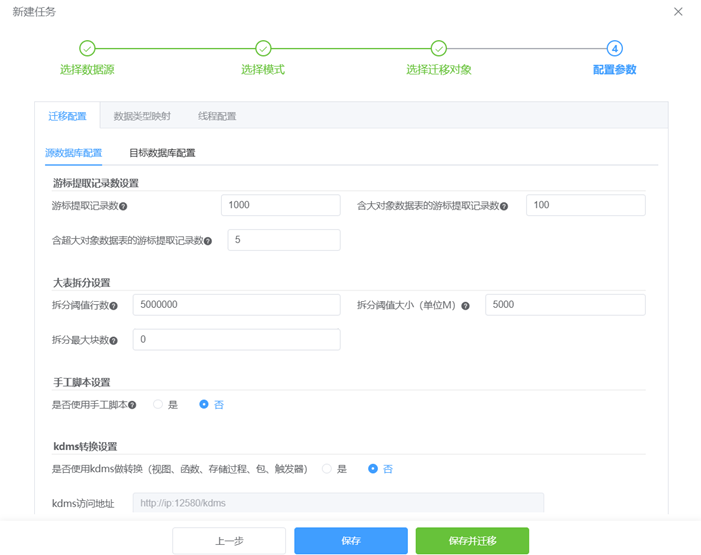Click help icon next to 拆分最大块数

pyautogui.click(x=114, y=341)
